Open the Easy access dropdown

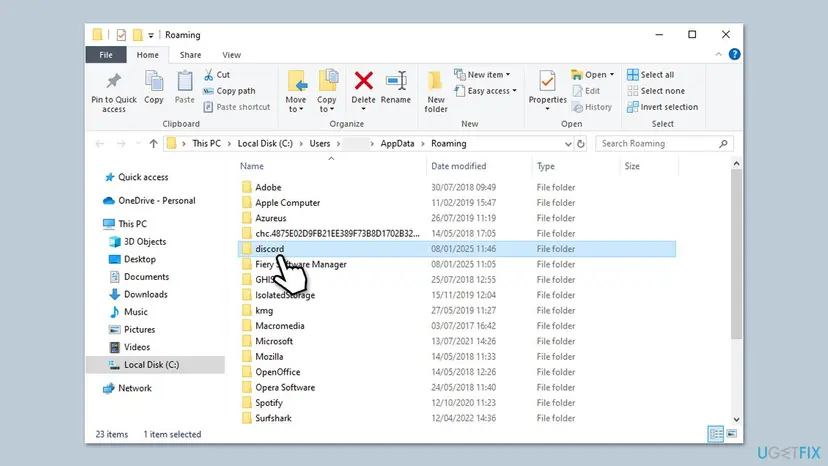(485, 91)
